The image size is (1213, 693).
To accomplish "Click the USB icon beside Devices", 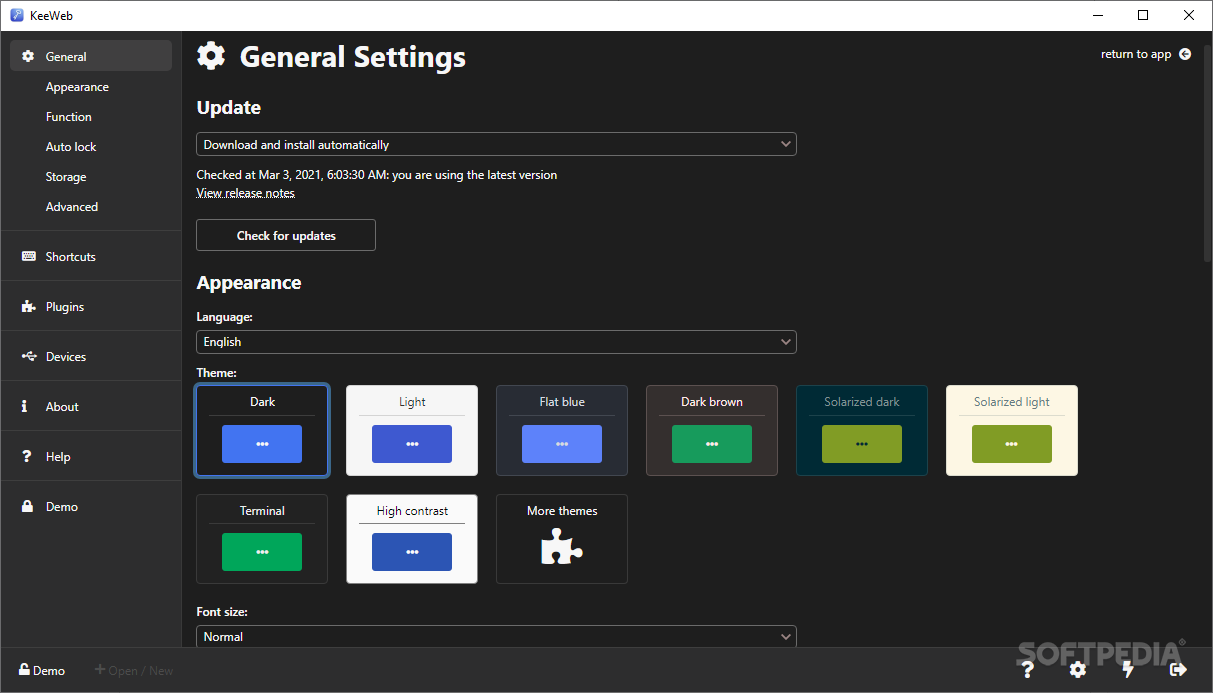I will [28, 357].
